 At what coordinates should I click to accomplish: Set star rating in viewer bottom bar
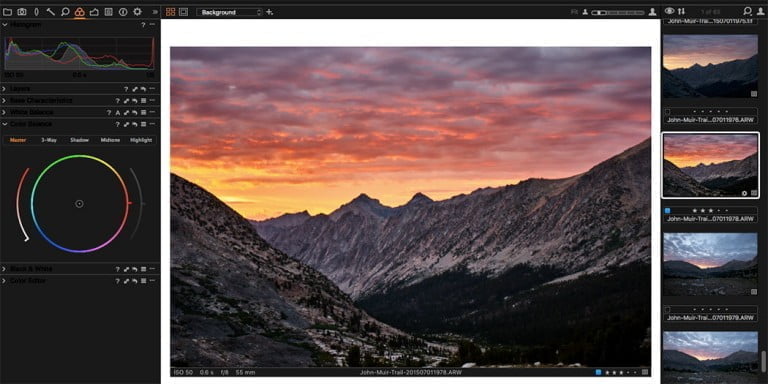pyautogui.click(x=622, y=372)
